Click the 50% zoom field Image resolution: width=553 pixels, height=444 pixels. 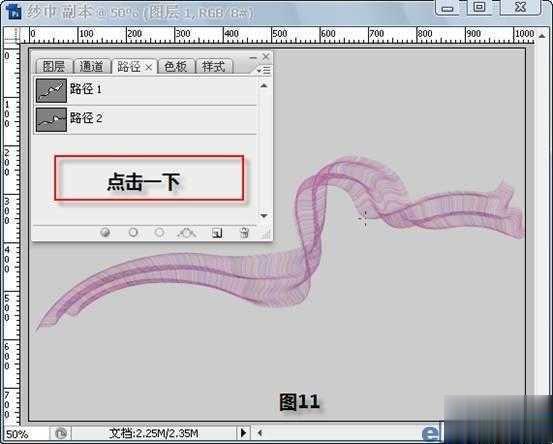point(25,433)
